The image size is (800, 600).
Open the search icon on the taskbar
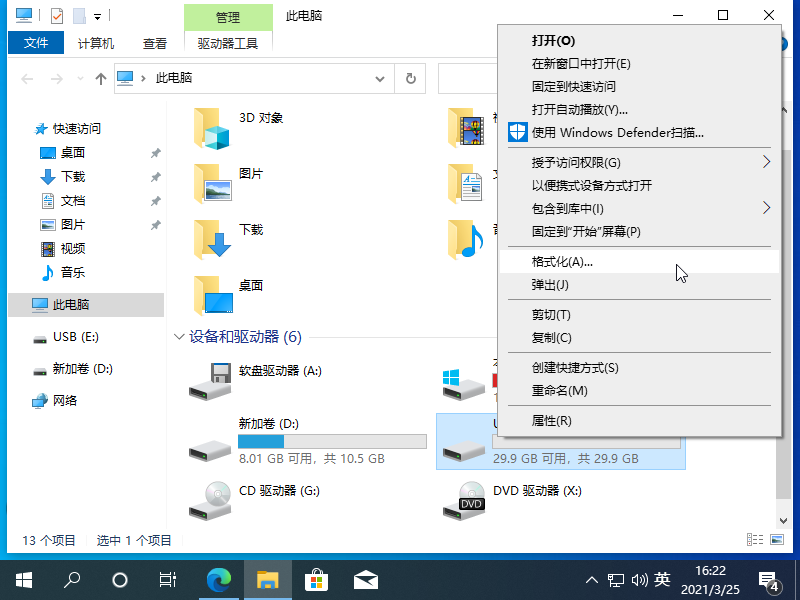[71, 578]
